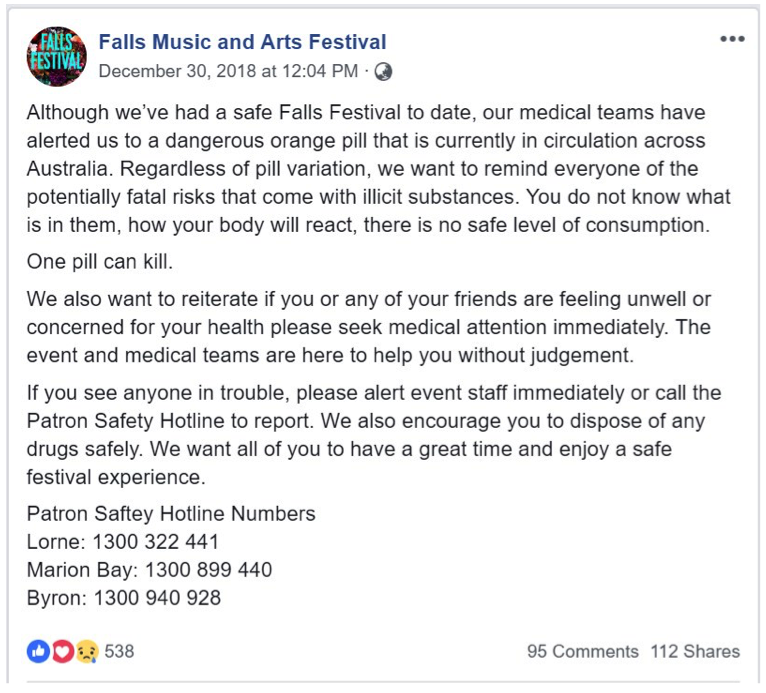
Task: Click the Lorne hotline number 1300 322 441
Action: click(x=156, y=542)
